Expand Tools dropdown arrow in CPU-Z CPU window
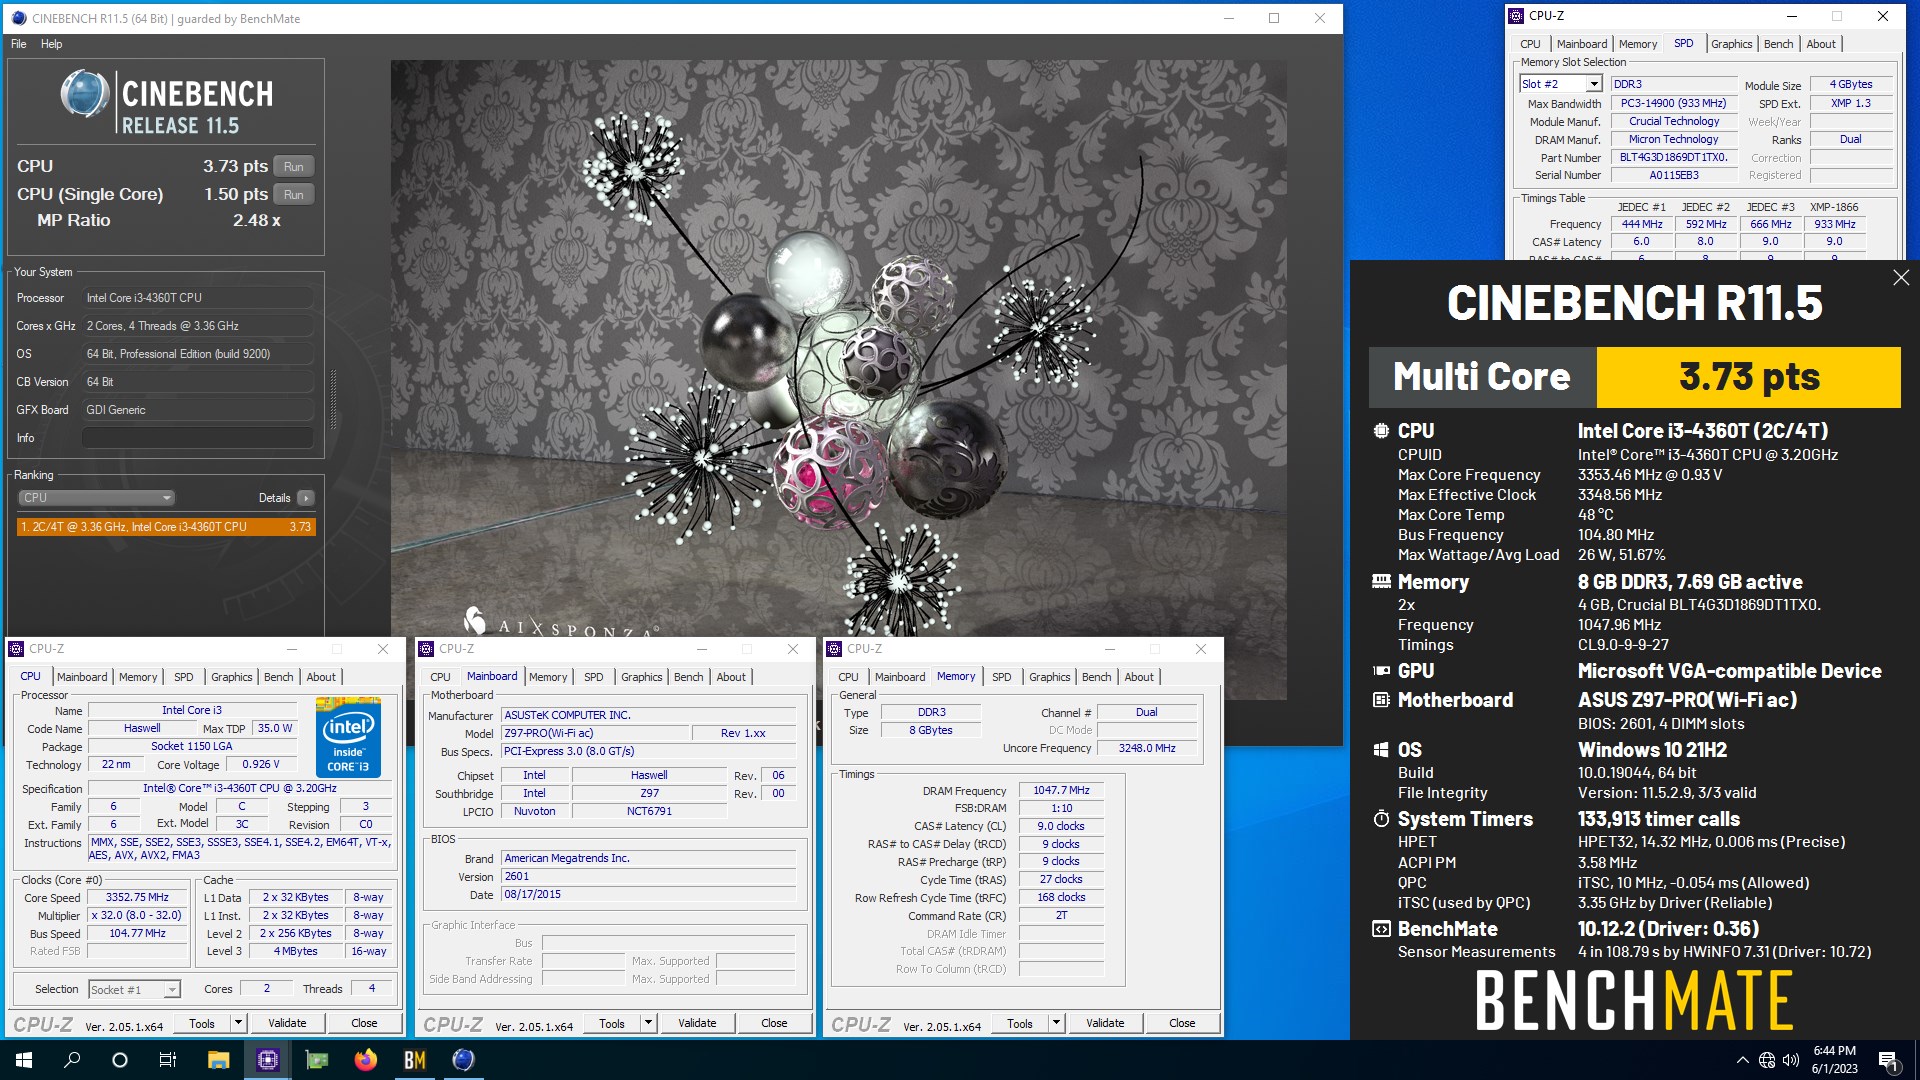 pyautogui.click(x=238, y=1023)
